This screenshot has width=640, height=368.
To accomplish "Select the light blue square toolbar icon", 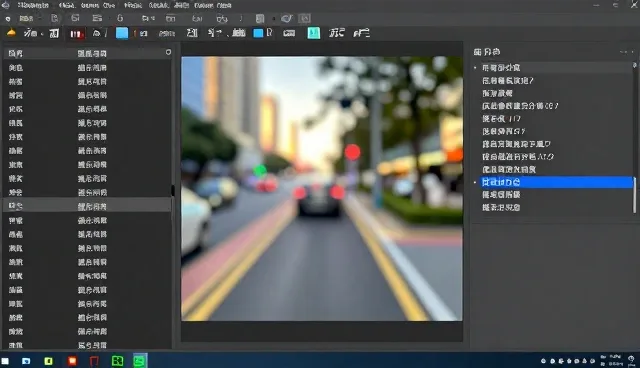I will [x=122, y=33].
